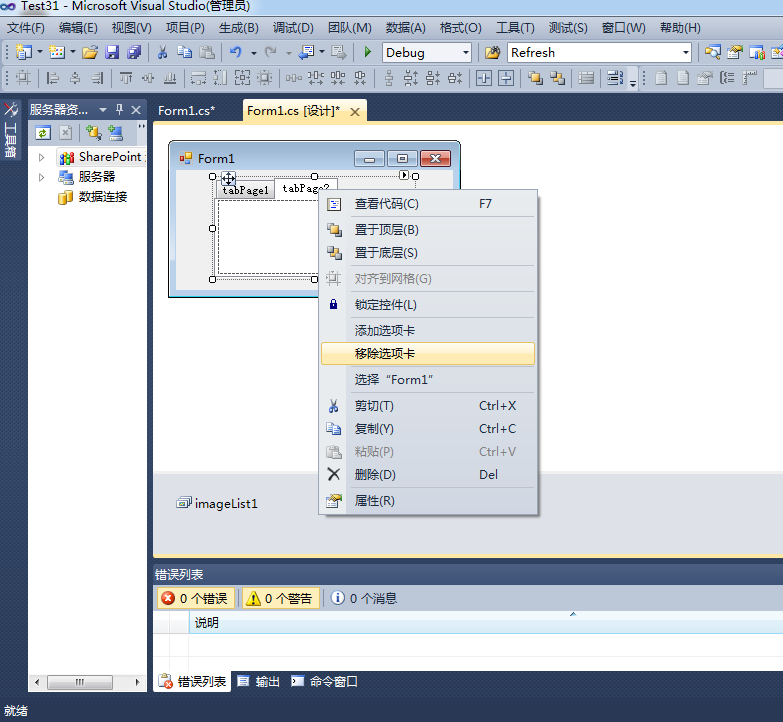Click Center Vertically layout icon

[505, 78]
